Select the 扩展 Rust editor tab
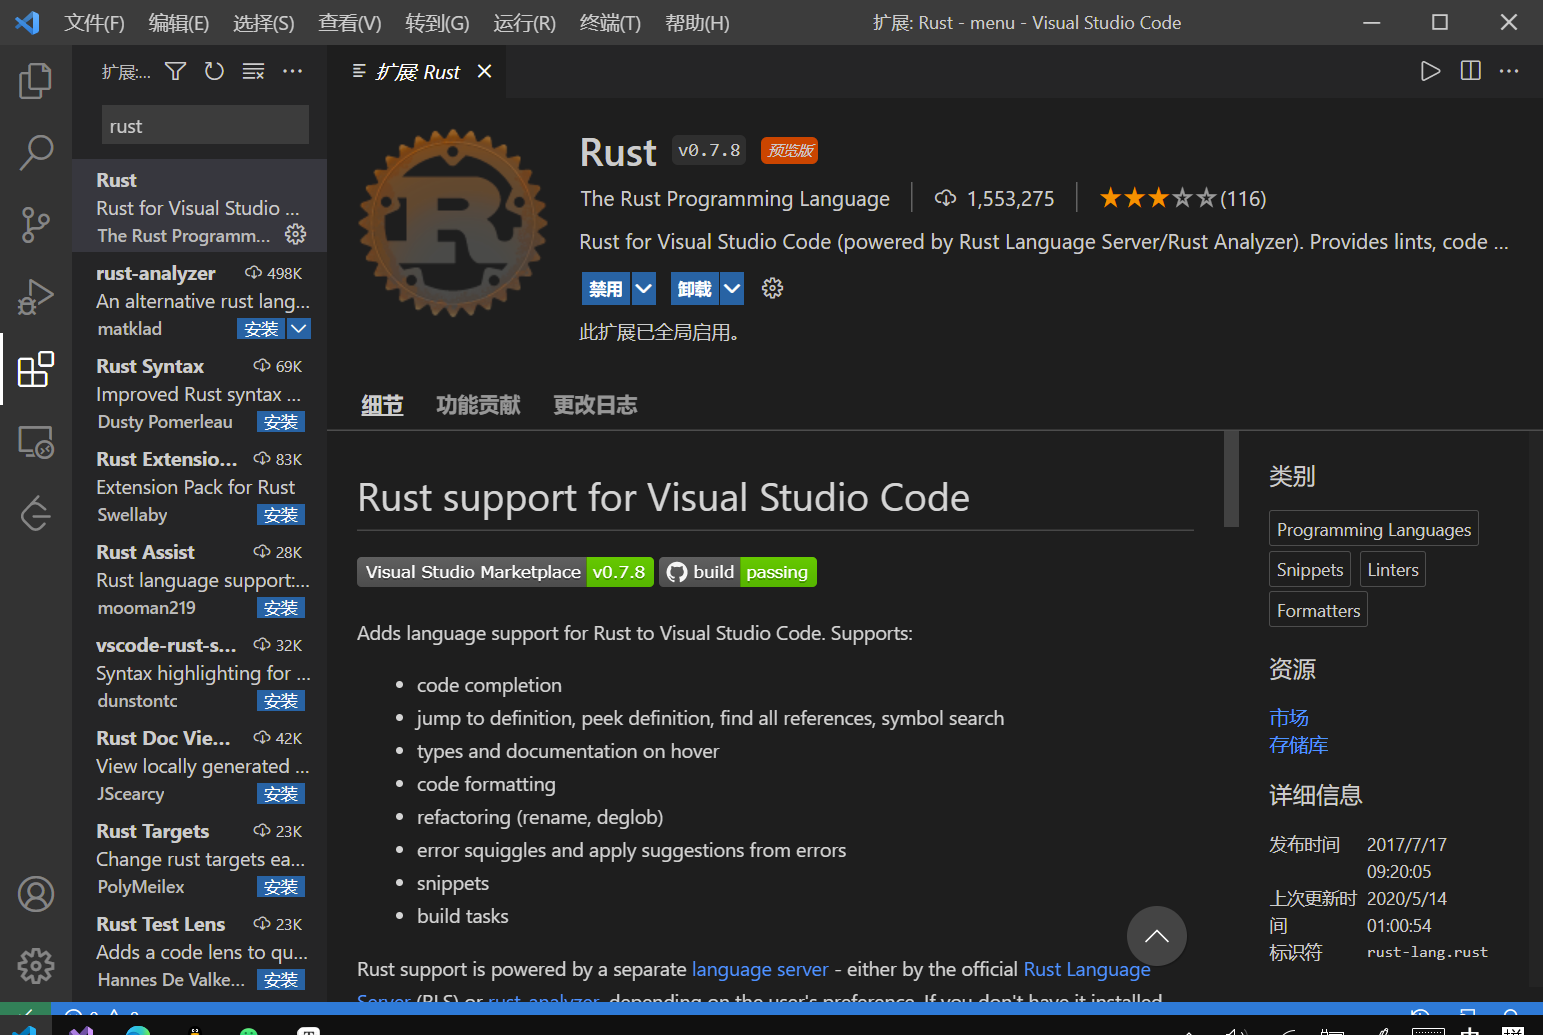The width and height of the screenshot is (1543, 1035). click(x=418, y=71)
